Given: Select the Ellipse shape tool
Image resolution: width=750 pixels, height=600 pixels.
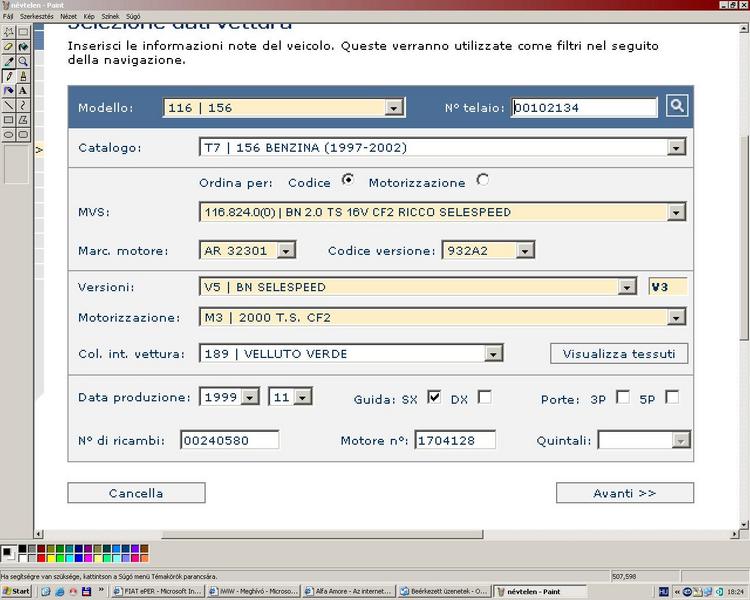Looking at the screenshot, I should tap(9, 134).
